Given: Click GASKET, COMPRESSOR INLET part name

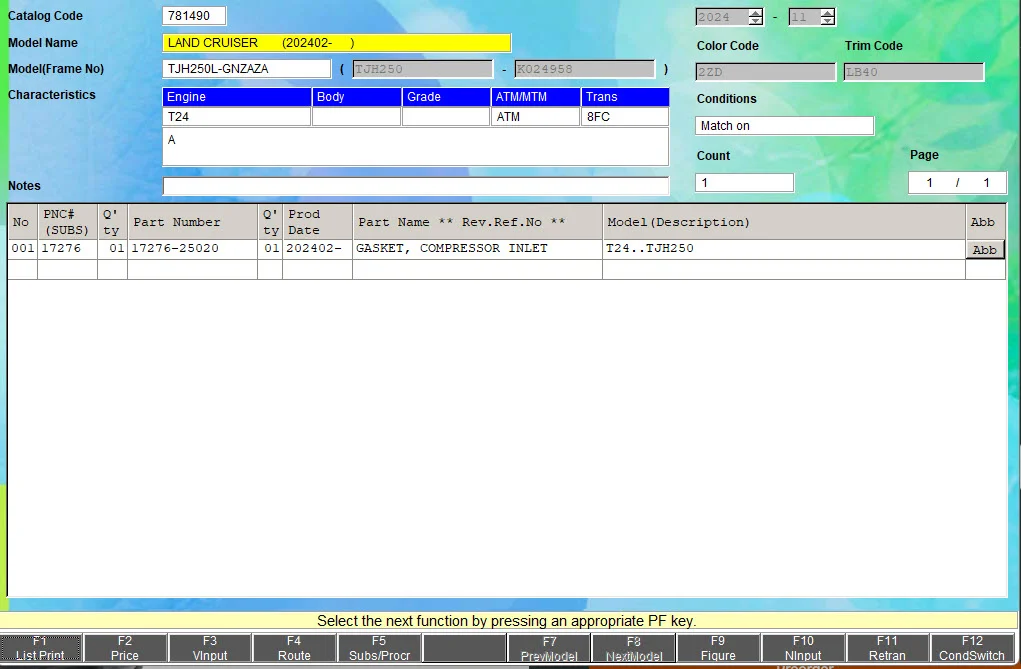Looking at the screenshot, I should [477, 249].
